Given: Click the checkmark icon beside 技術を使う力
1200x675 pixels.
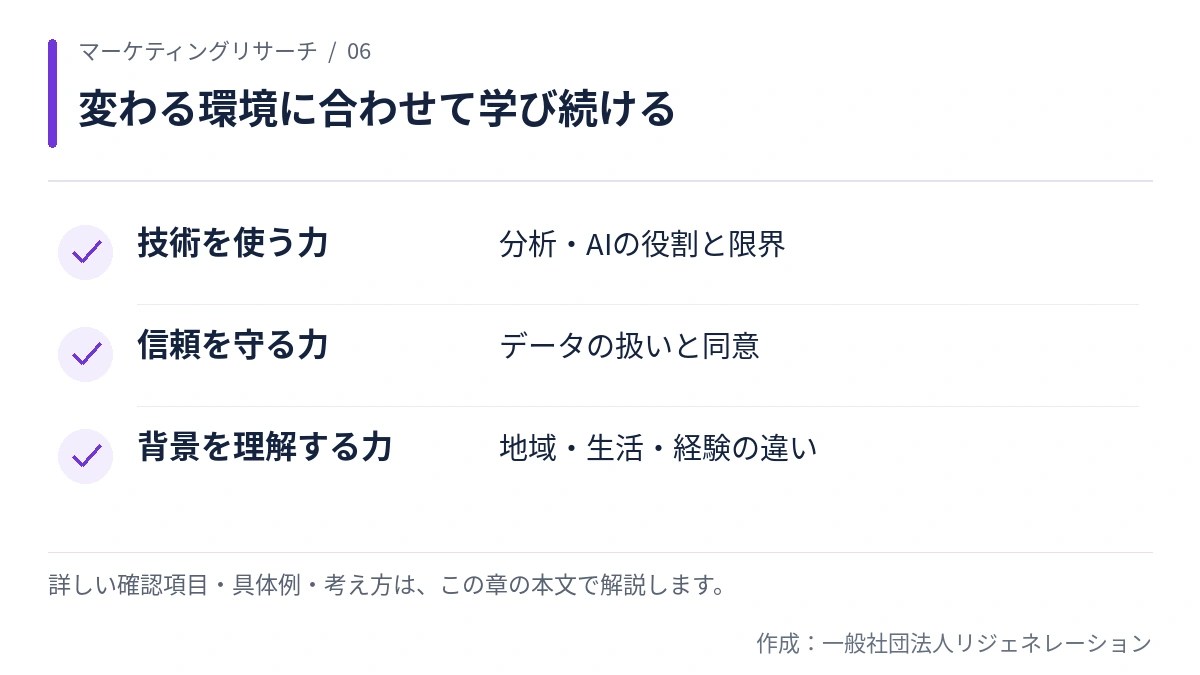Looking at the screenshot, I should click(85, 252).
